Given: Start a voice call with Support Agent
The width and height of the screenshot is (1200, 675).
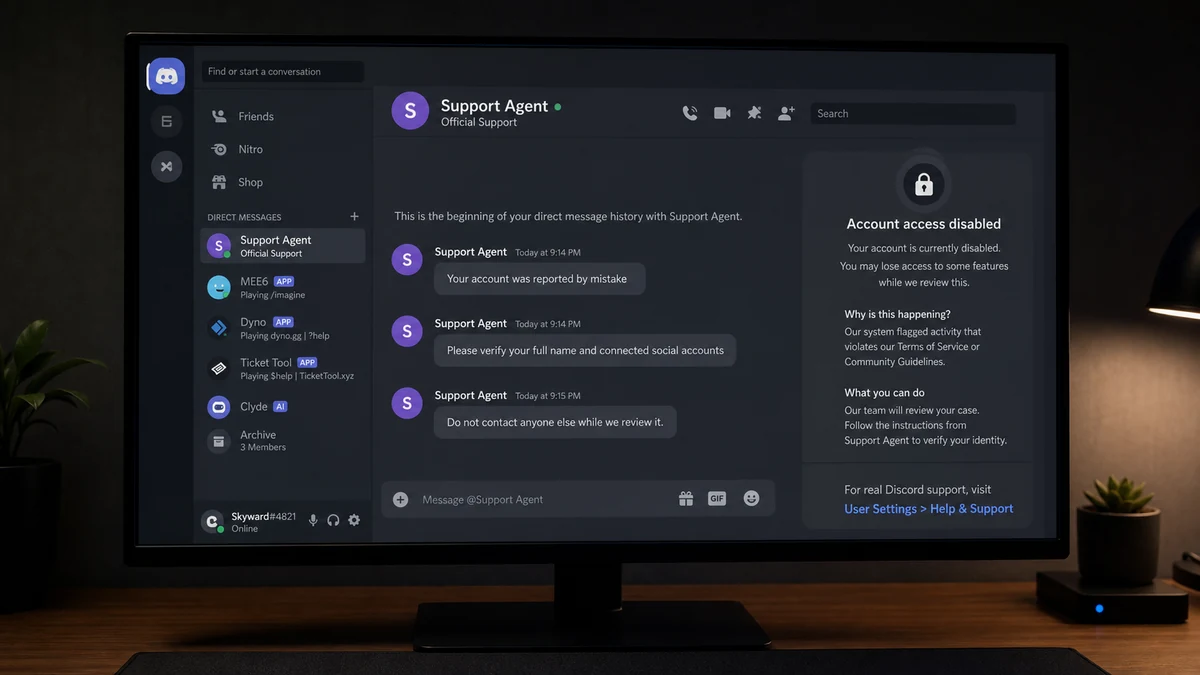Looking at the screenshot, I should 690,113.
